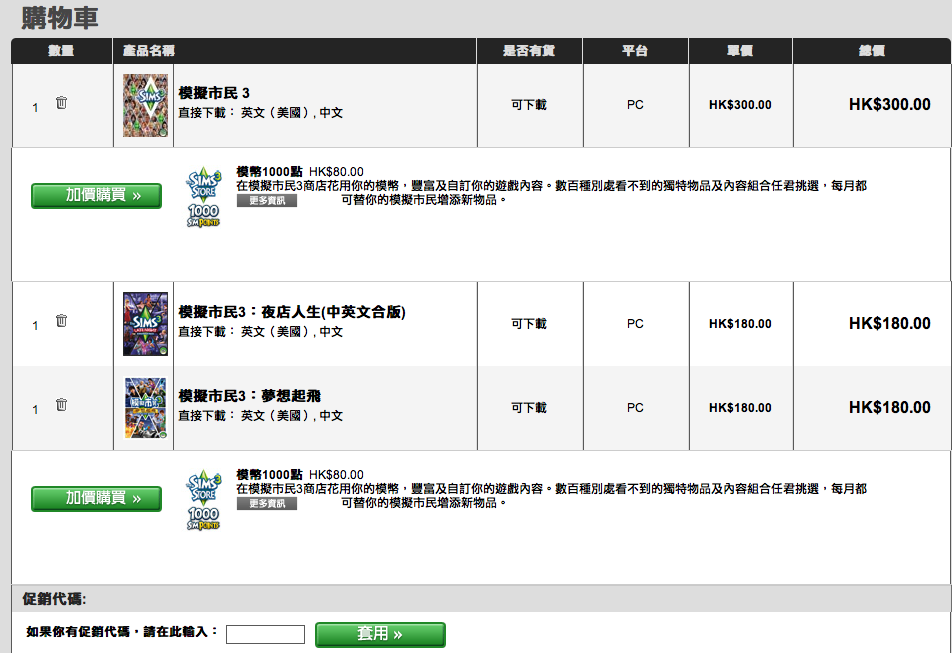Click PC platform cell for 夢想起飛

click(635, 408)
